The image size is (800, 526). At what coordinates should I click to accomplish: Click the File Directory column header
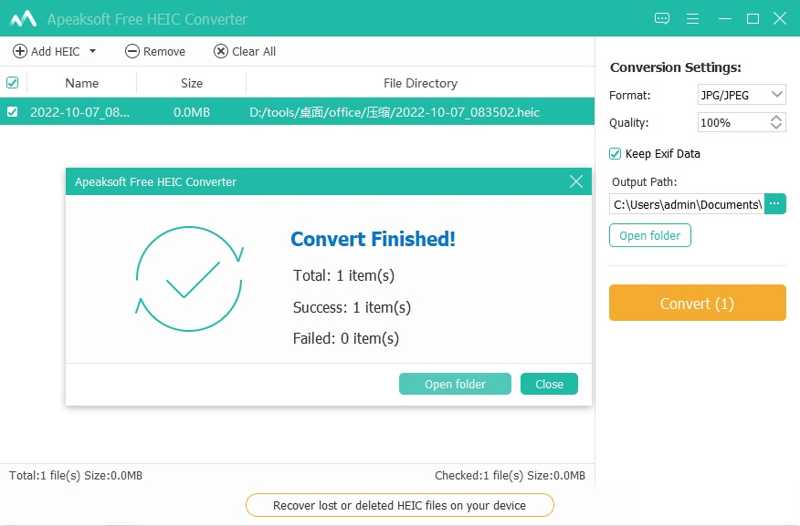point(420,83)
